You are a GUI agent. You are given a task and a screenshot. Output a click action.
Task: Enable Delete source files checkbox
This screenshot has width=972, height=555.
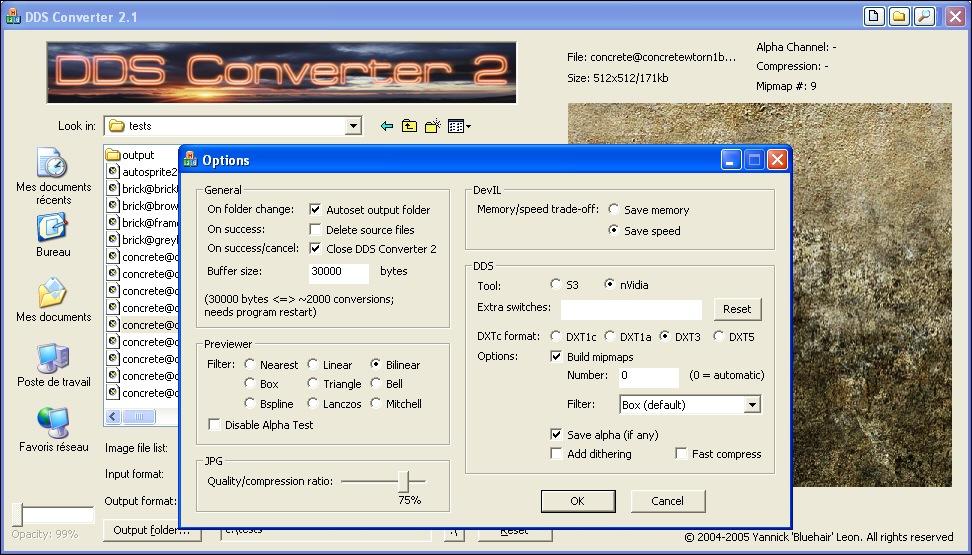[316, 230]
